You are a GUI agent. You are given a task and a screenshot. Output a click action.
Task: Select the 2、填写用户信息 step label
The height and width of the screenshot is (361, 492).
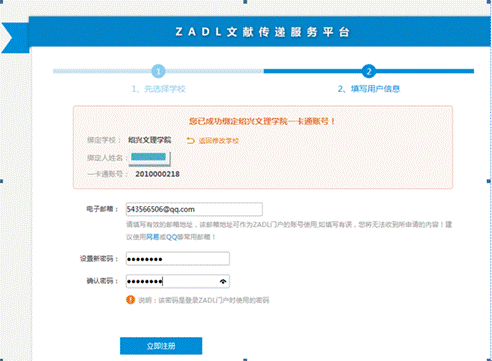point(369,89)
